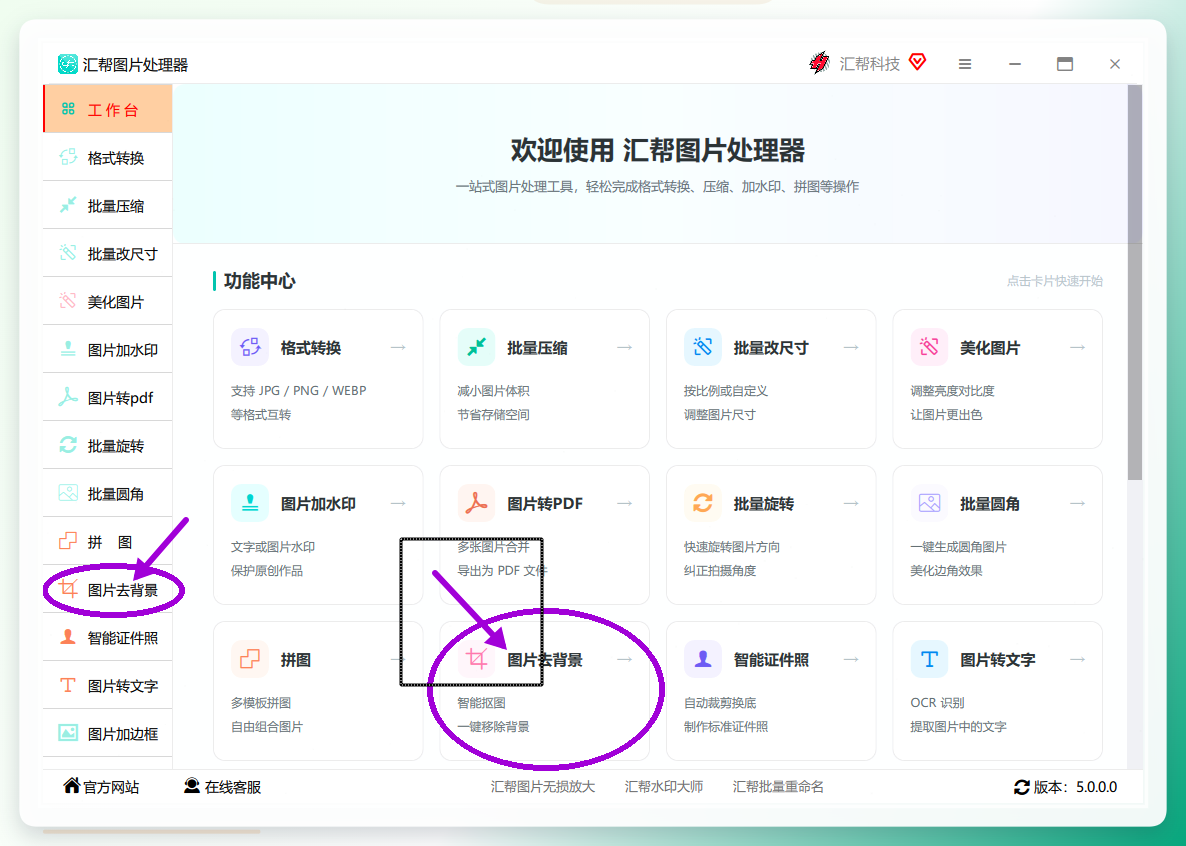Click the 图片加水印 card icon

(x=250, y=503)
